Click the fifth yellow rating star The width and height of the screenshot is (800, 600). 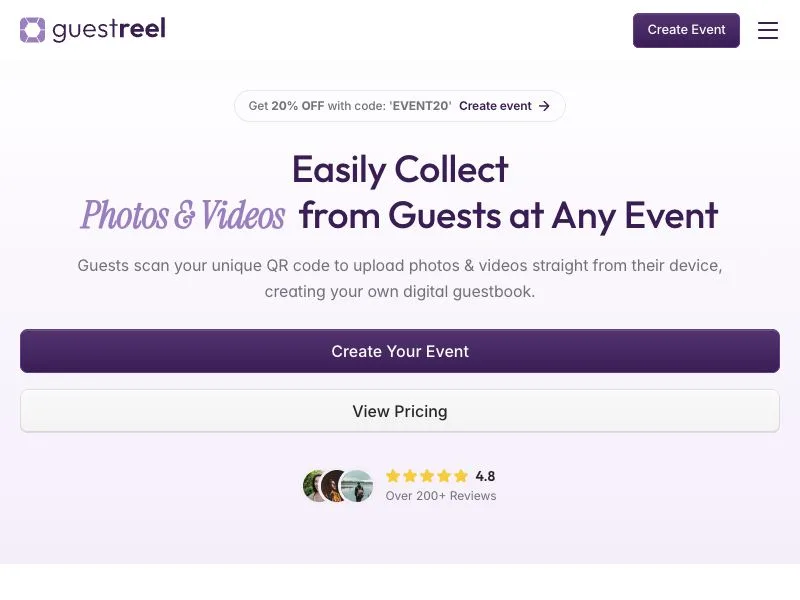click(x=461, y=476)
